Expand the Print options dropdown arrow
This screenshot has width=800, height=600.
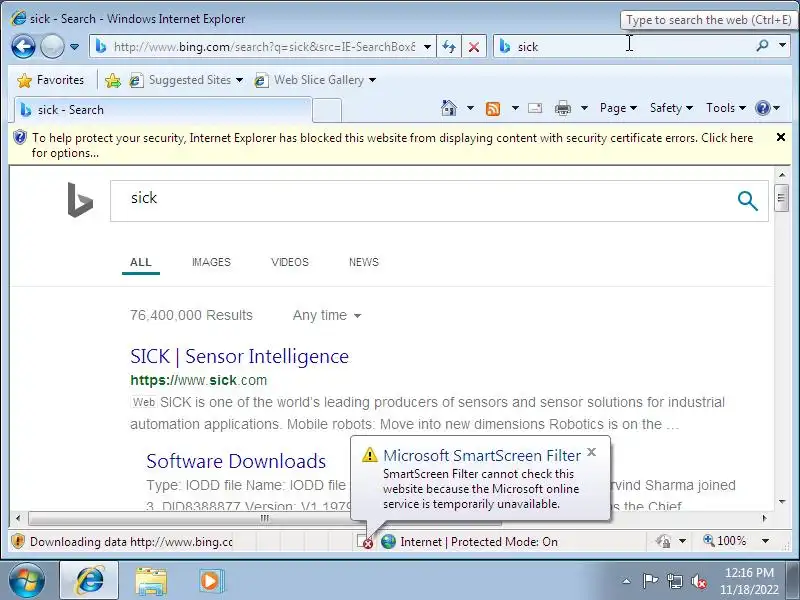(x=585, y=108)
